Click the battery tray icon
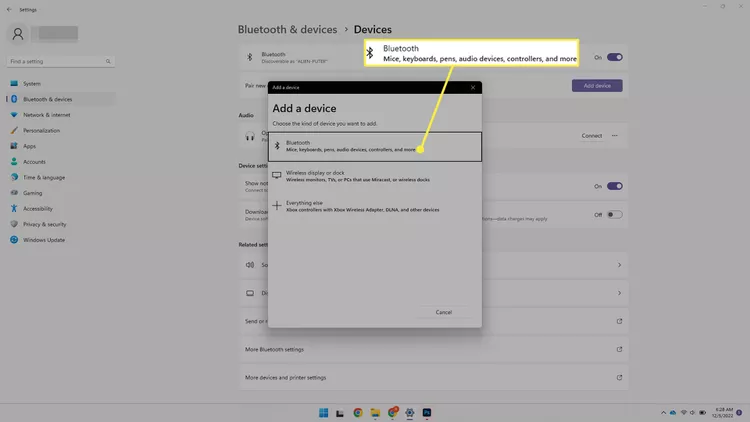 (x=702, y=412)
